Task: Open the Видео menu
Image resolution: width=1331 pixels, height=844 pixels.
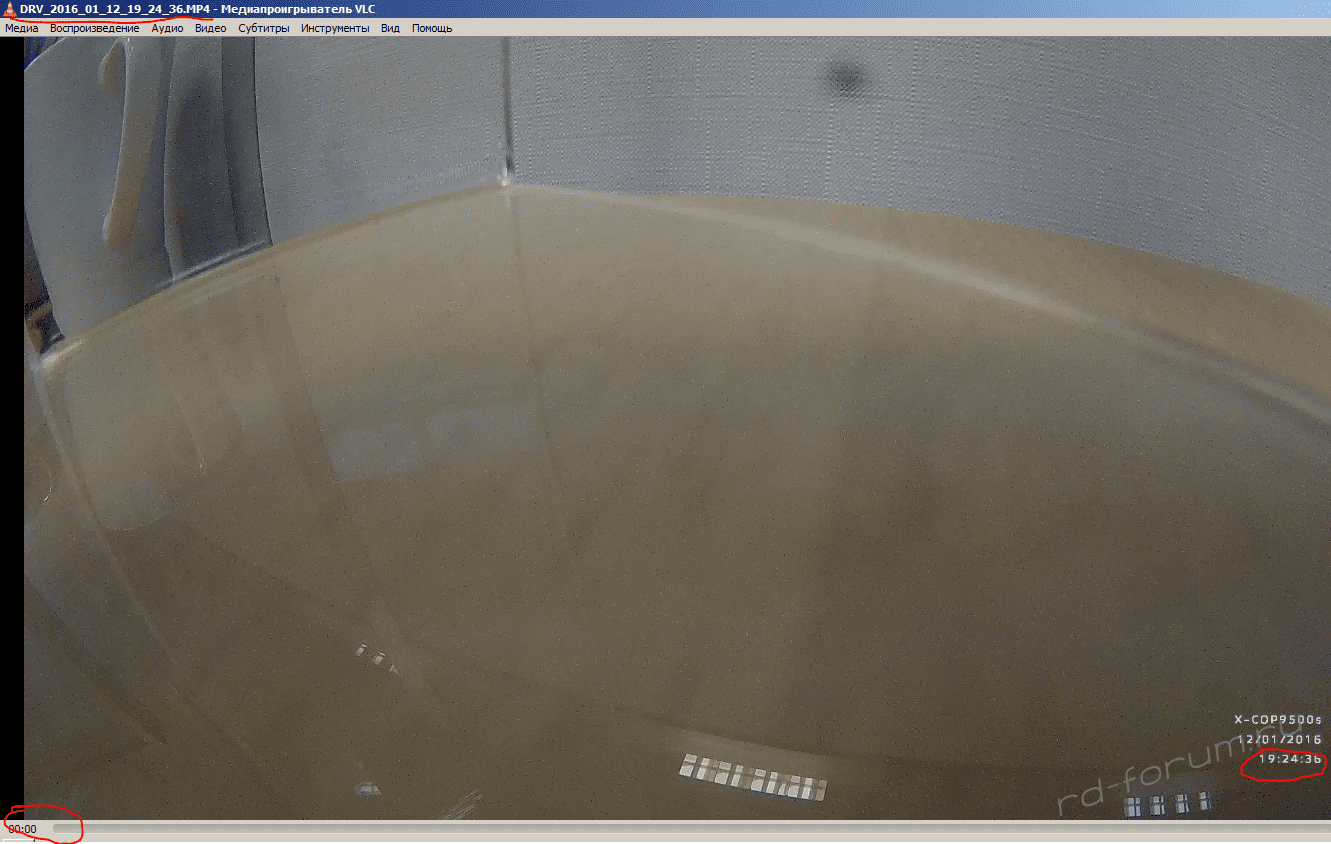Action: 210,28
